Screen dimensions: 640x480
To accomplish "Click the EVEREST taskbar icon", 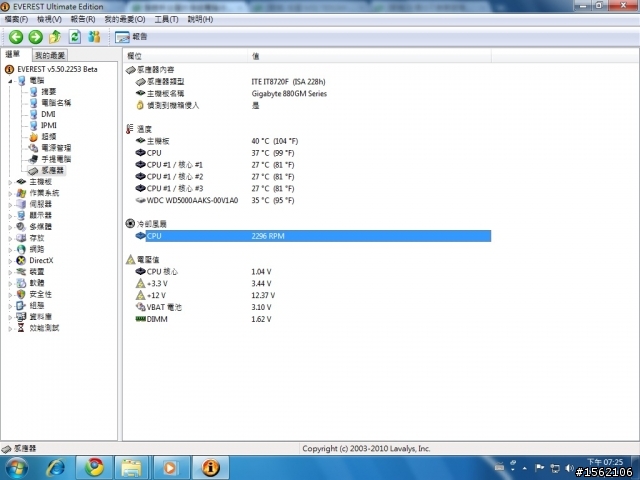I will (x=211, y=468).
